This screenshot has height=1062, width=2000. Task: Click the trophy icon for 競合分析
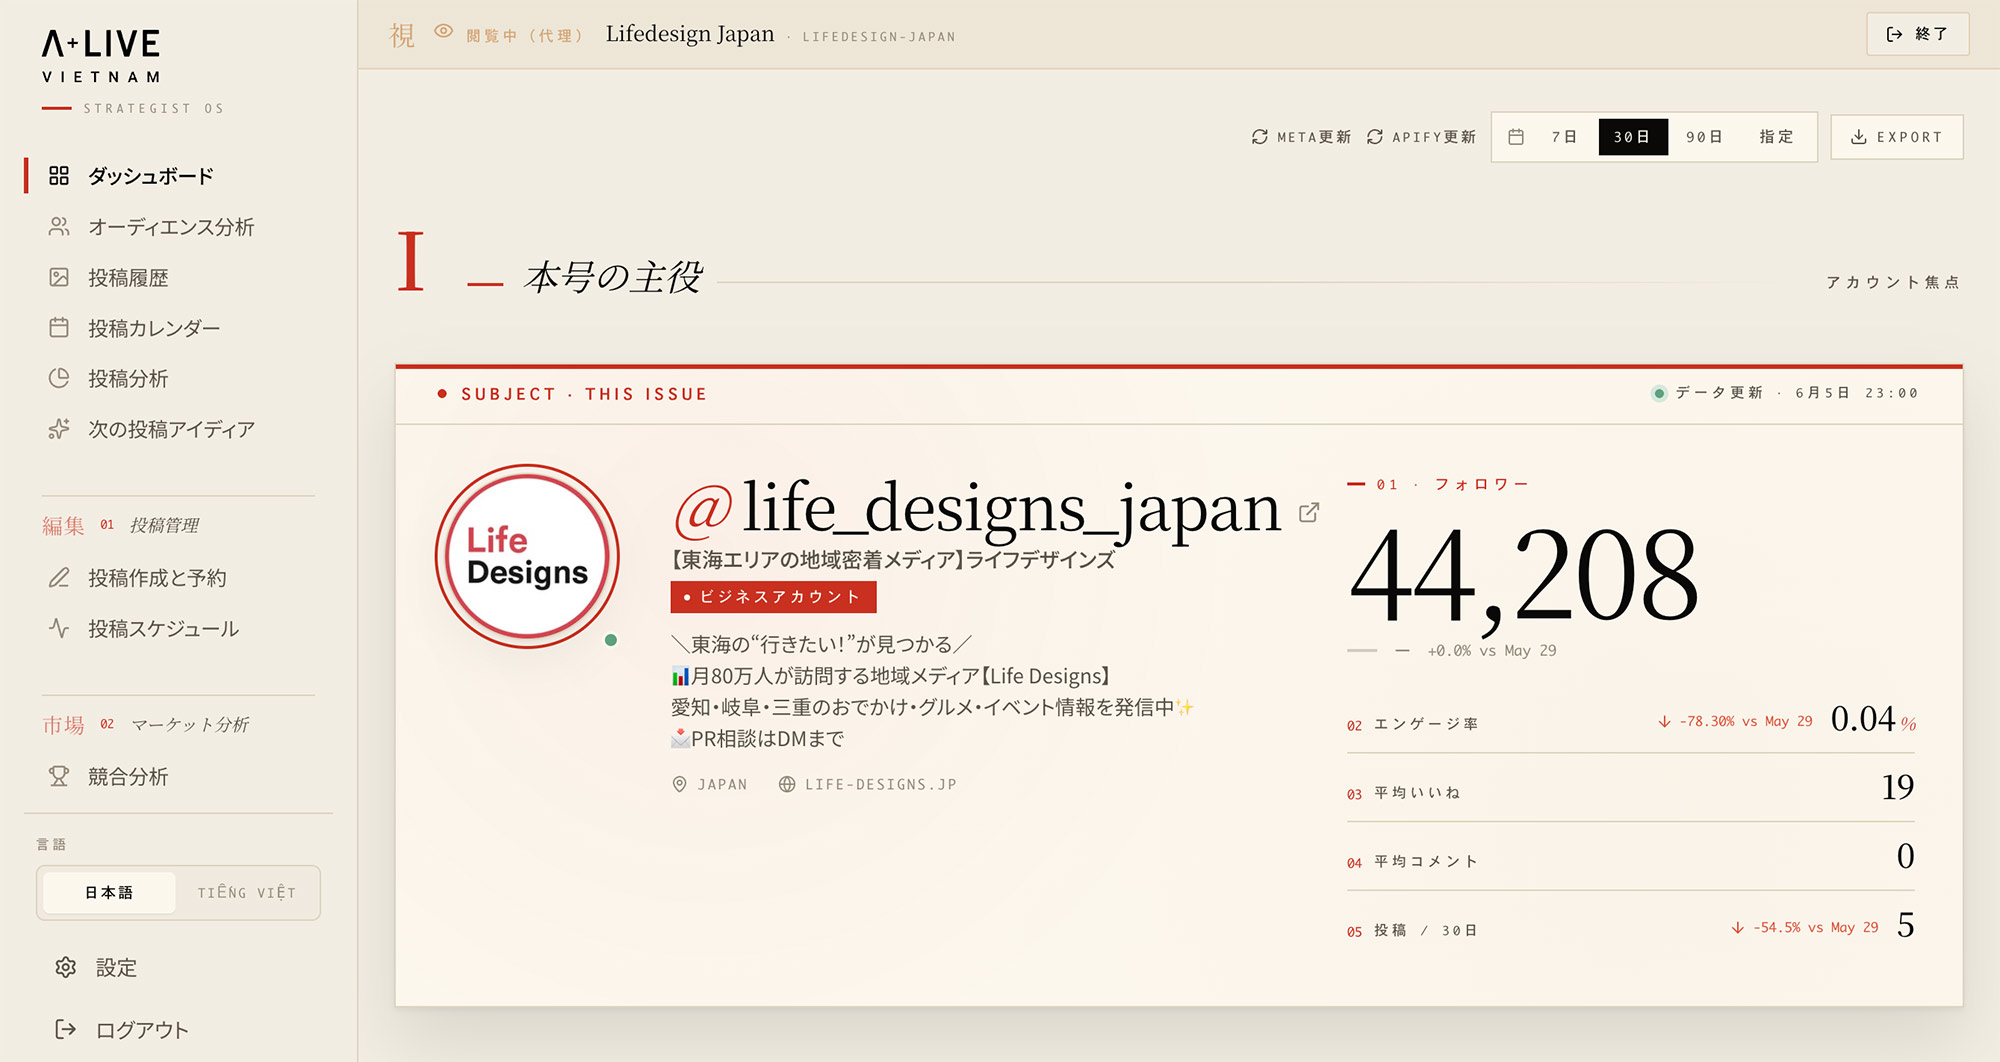(59, 776)
